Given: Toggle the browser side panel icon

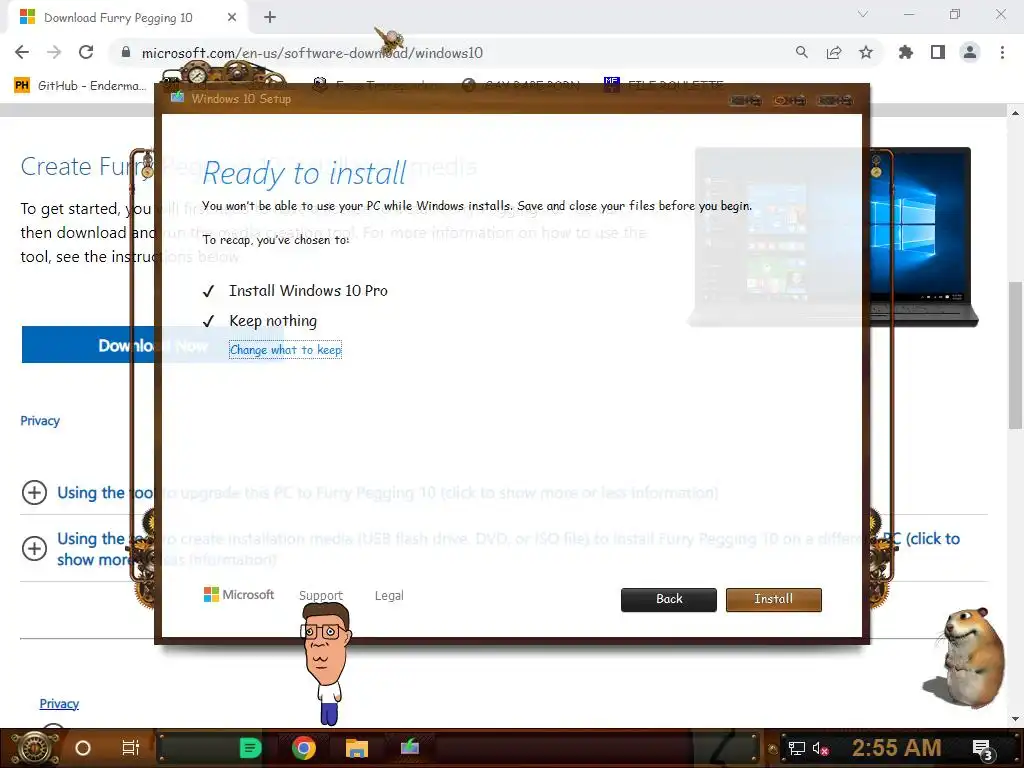Looking at the screenshot, I should (x=938, y=52).
